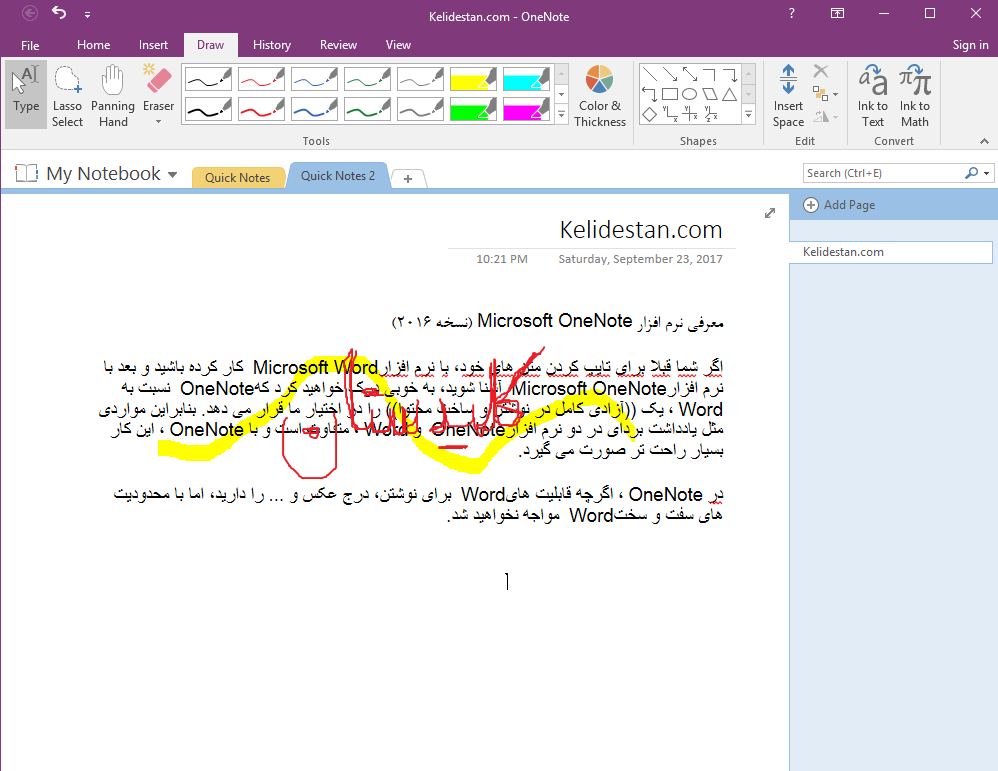Image resolution: width=998 pixels, height=771 pixels.
Task: Click the Kelidestan.com page title
Action: (x=640, y=230)
